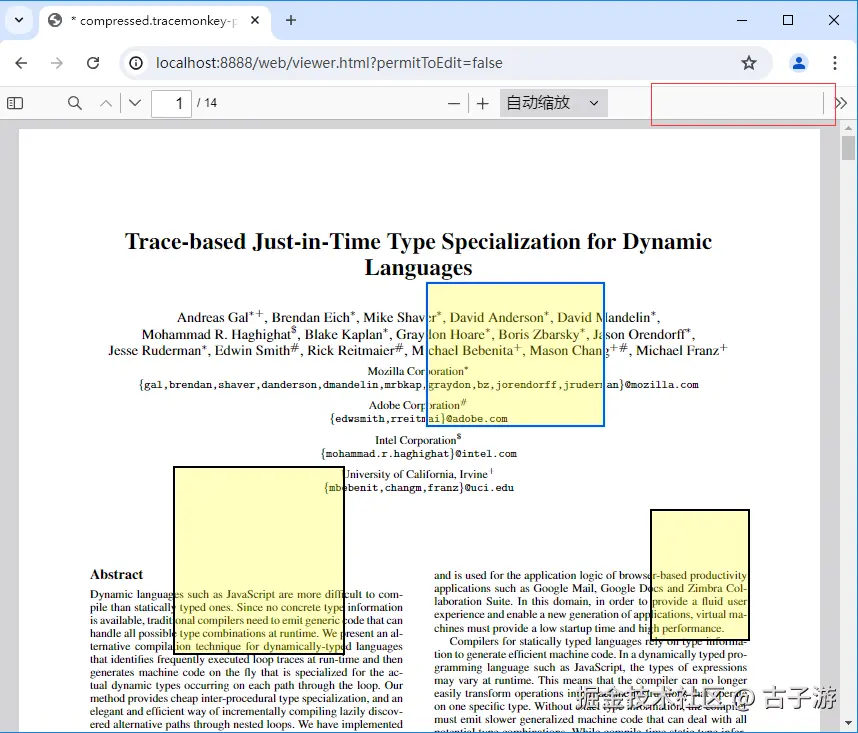Open the secondary tools chevron menu
The height and width of the screenshot is (733, 858).
pos(841,103)
